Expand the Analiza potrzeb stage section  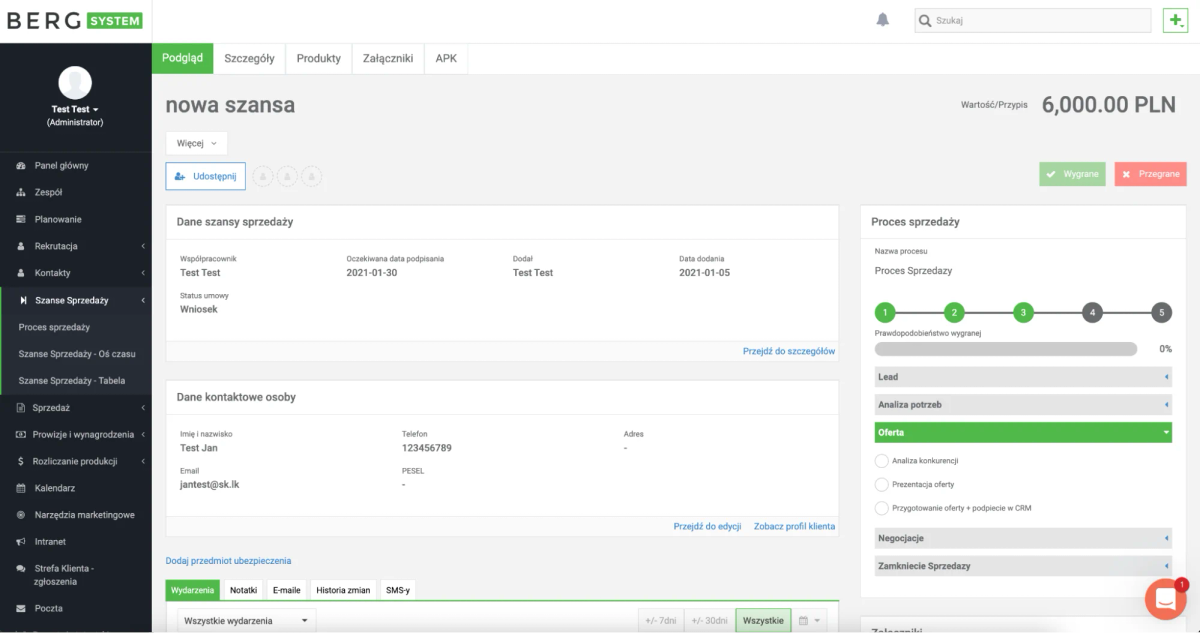point(1023,405)
